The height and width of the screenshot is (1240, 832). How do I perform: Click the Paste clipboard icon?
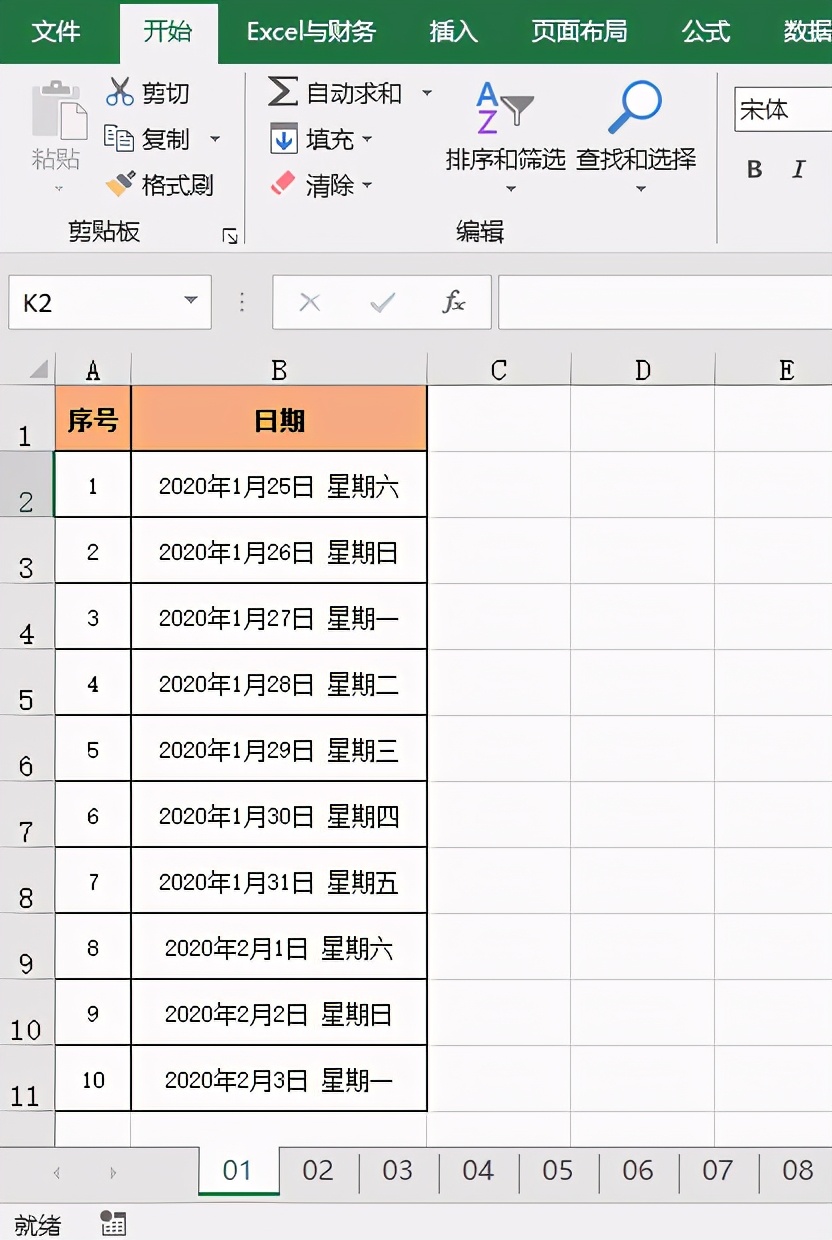click(59, 110)
